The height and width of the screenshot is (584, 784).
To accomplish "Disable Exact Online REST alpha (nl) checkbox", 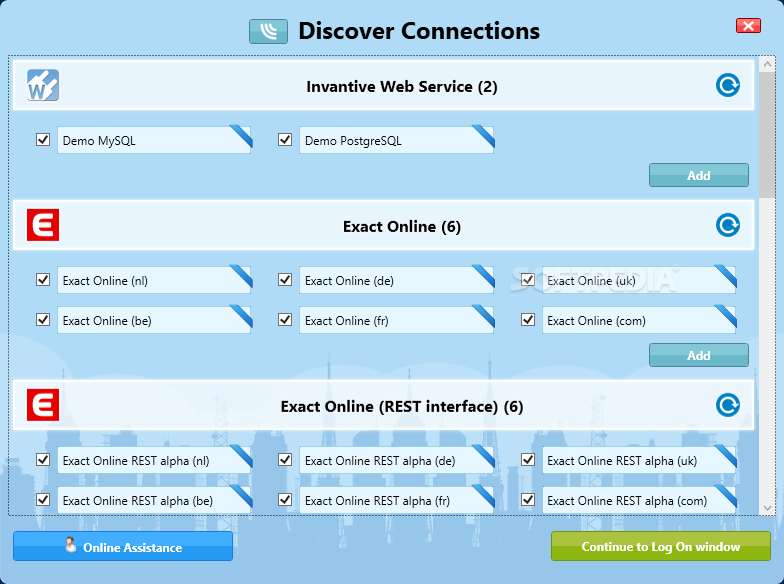I will coord(43,460).
